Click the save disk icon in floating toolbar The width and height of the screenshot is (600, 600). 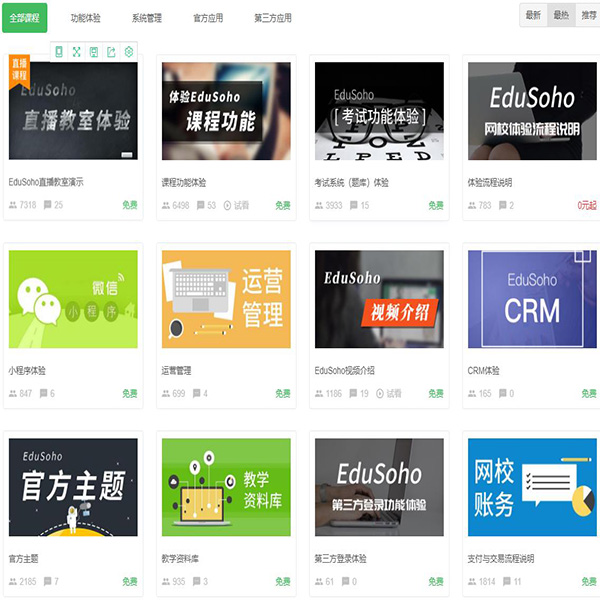94,52
